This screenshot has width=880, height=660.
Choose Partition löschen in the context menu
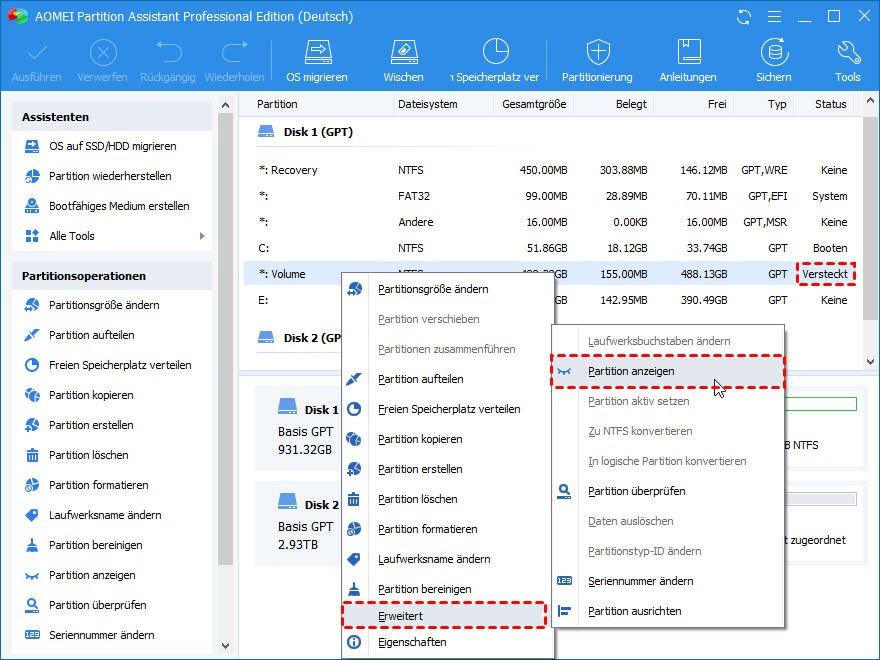447,499
